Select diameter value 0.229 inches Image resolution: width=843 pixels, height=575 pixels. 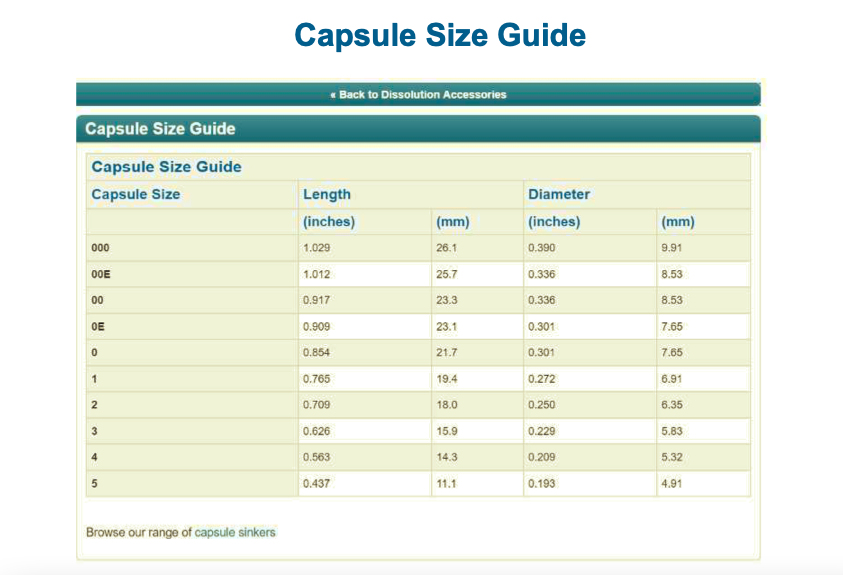tap(541, 431)
